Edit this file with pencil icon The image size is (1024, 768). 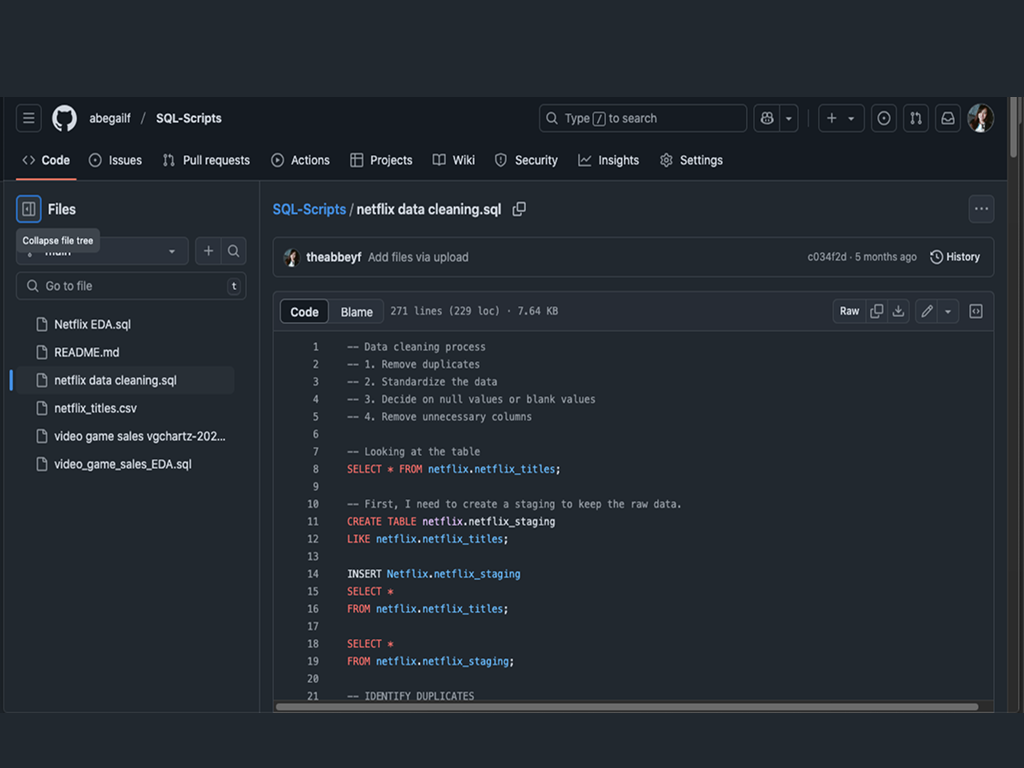927,312
